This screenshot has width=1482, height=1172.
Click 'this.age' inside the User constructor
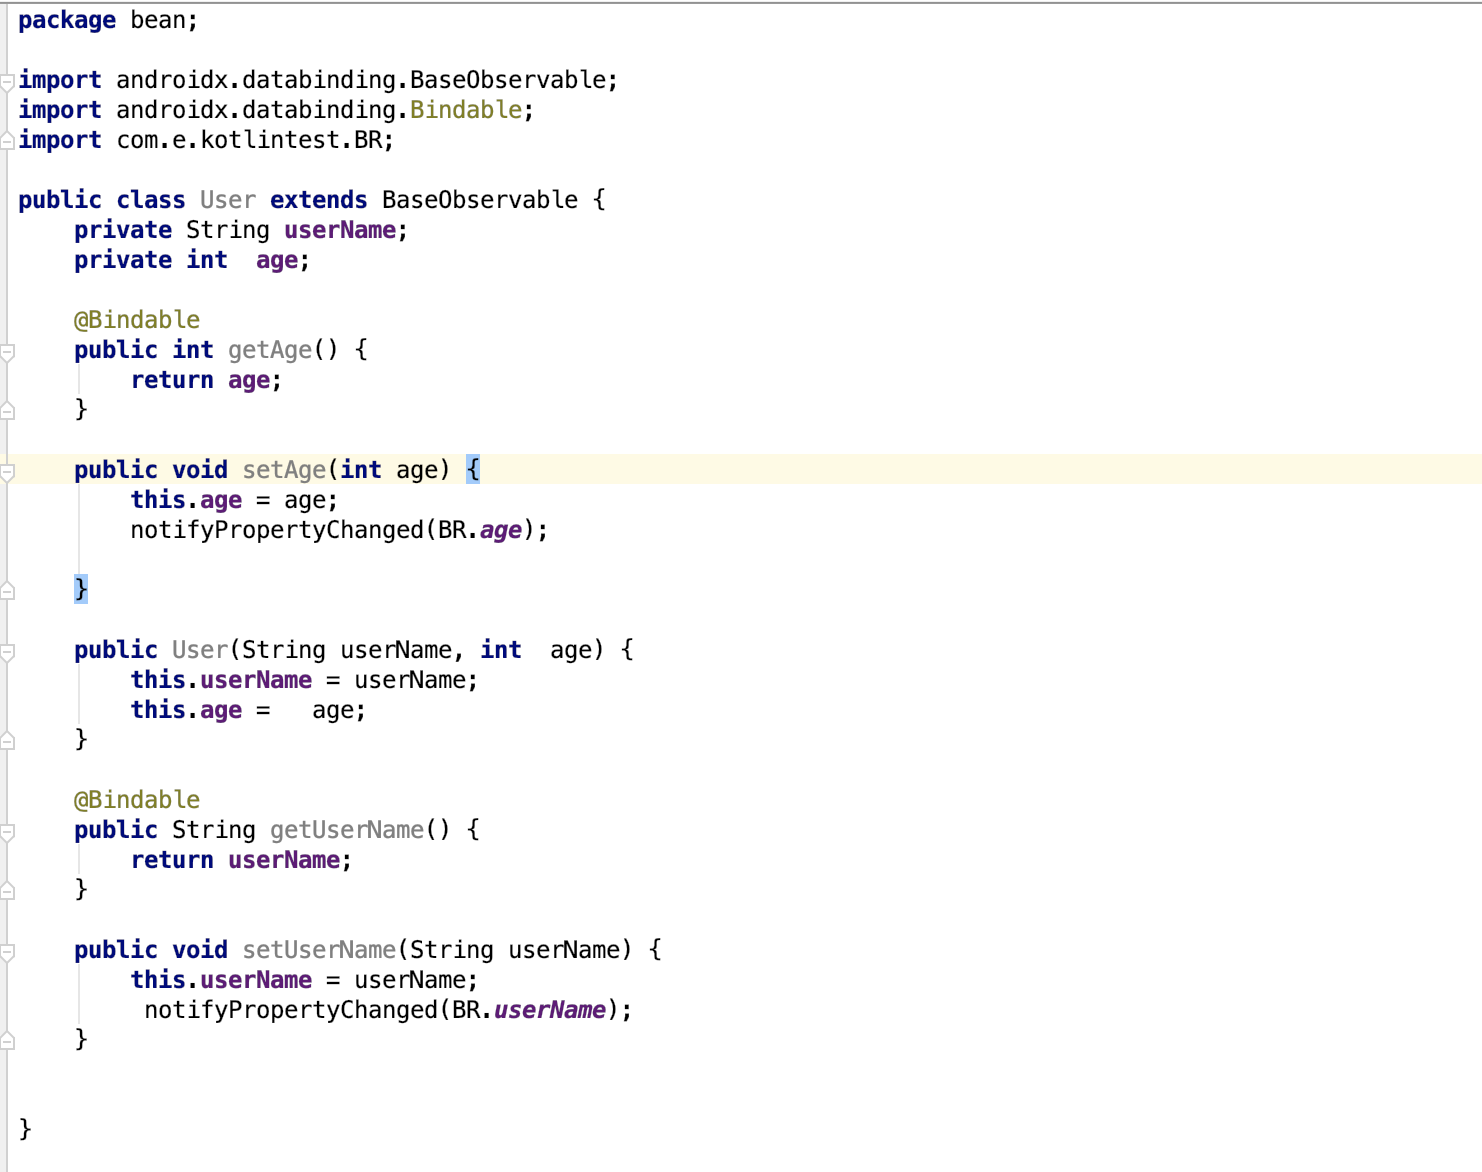click(186, 710)
